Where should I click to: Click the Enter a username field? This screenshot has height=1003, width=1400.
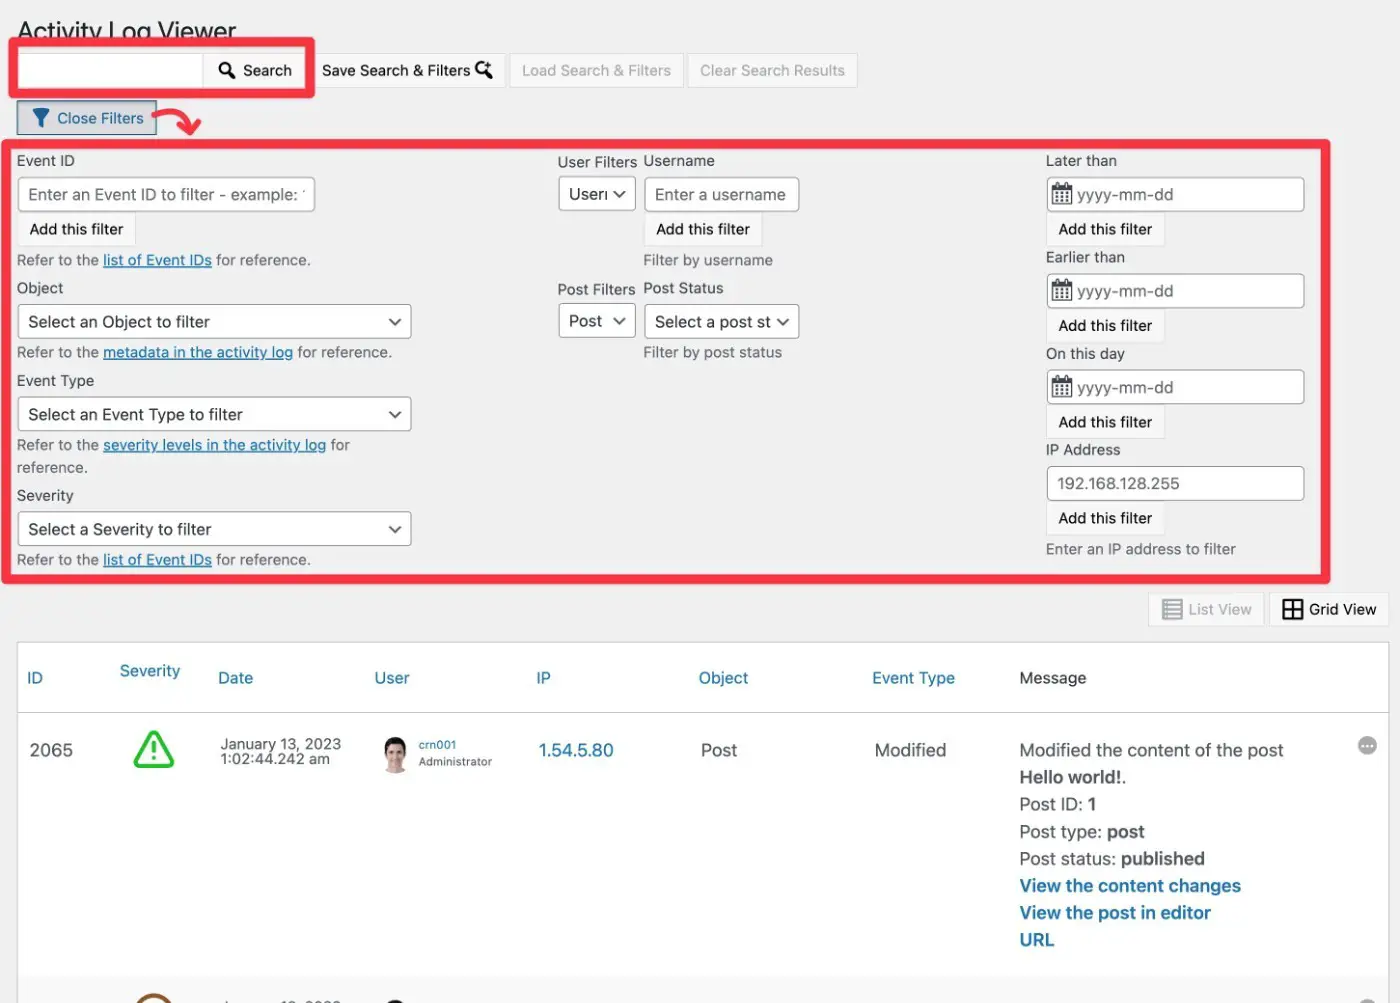(x=721, y=194)
